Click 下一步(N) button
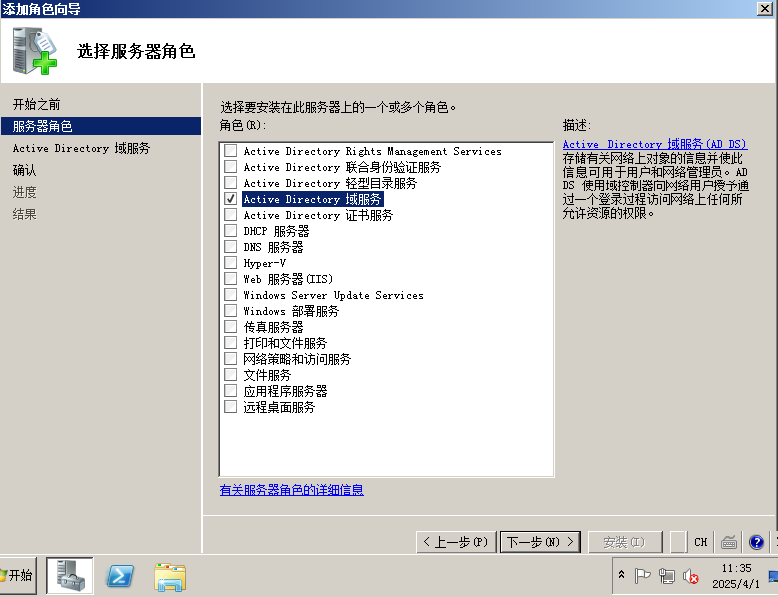This screenshot has height=597, width=778. pos(540,542)
